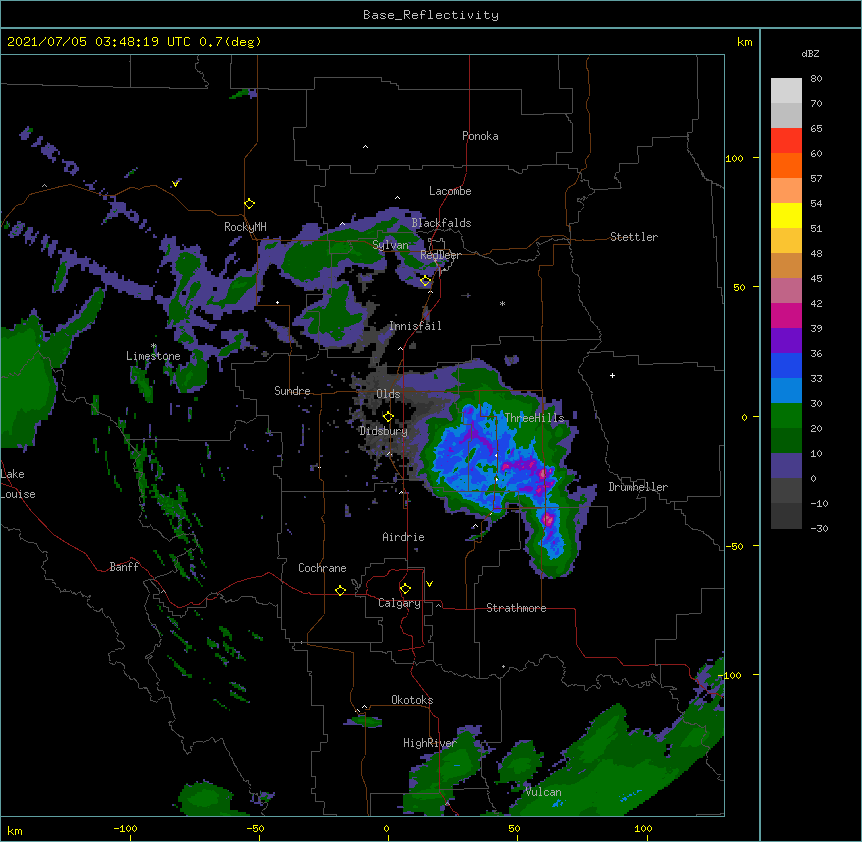Image resolution: width=862 pixels, height=842 pixels.
Task: Pick the bright yellow 51-54 dBZ swatch
Action: tap(786, 215)
